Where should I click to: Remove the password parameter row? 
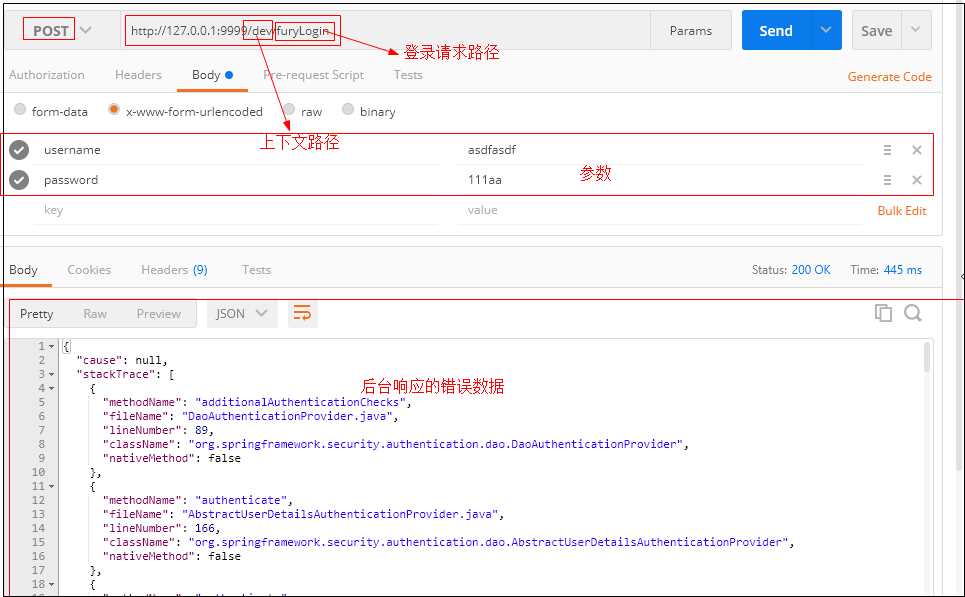point(916,180)
